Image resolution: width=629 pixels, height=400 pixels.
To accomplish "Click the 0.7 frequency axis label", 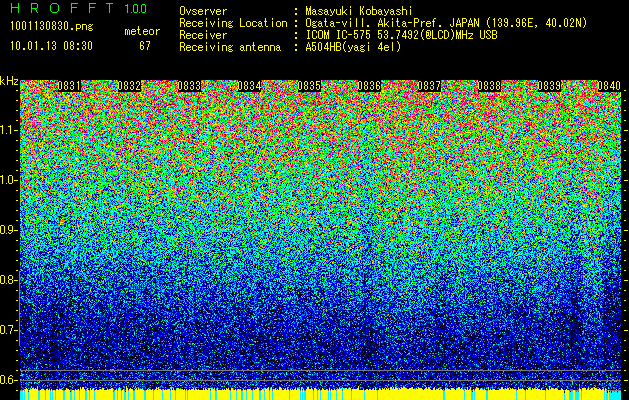I will point(8,330).
